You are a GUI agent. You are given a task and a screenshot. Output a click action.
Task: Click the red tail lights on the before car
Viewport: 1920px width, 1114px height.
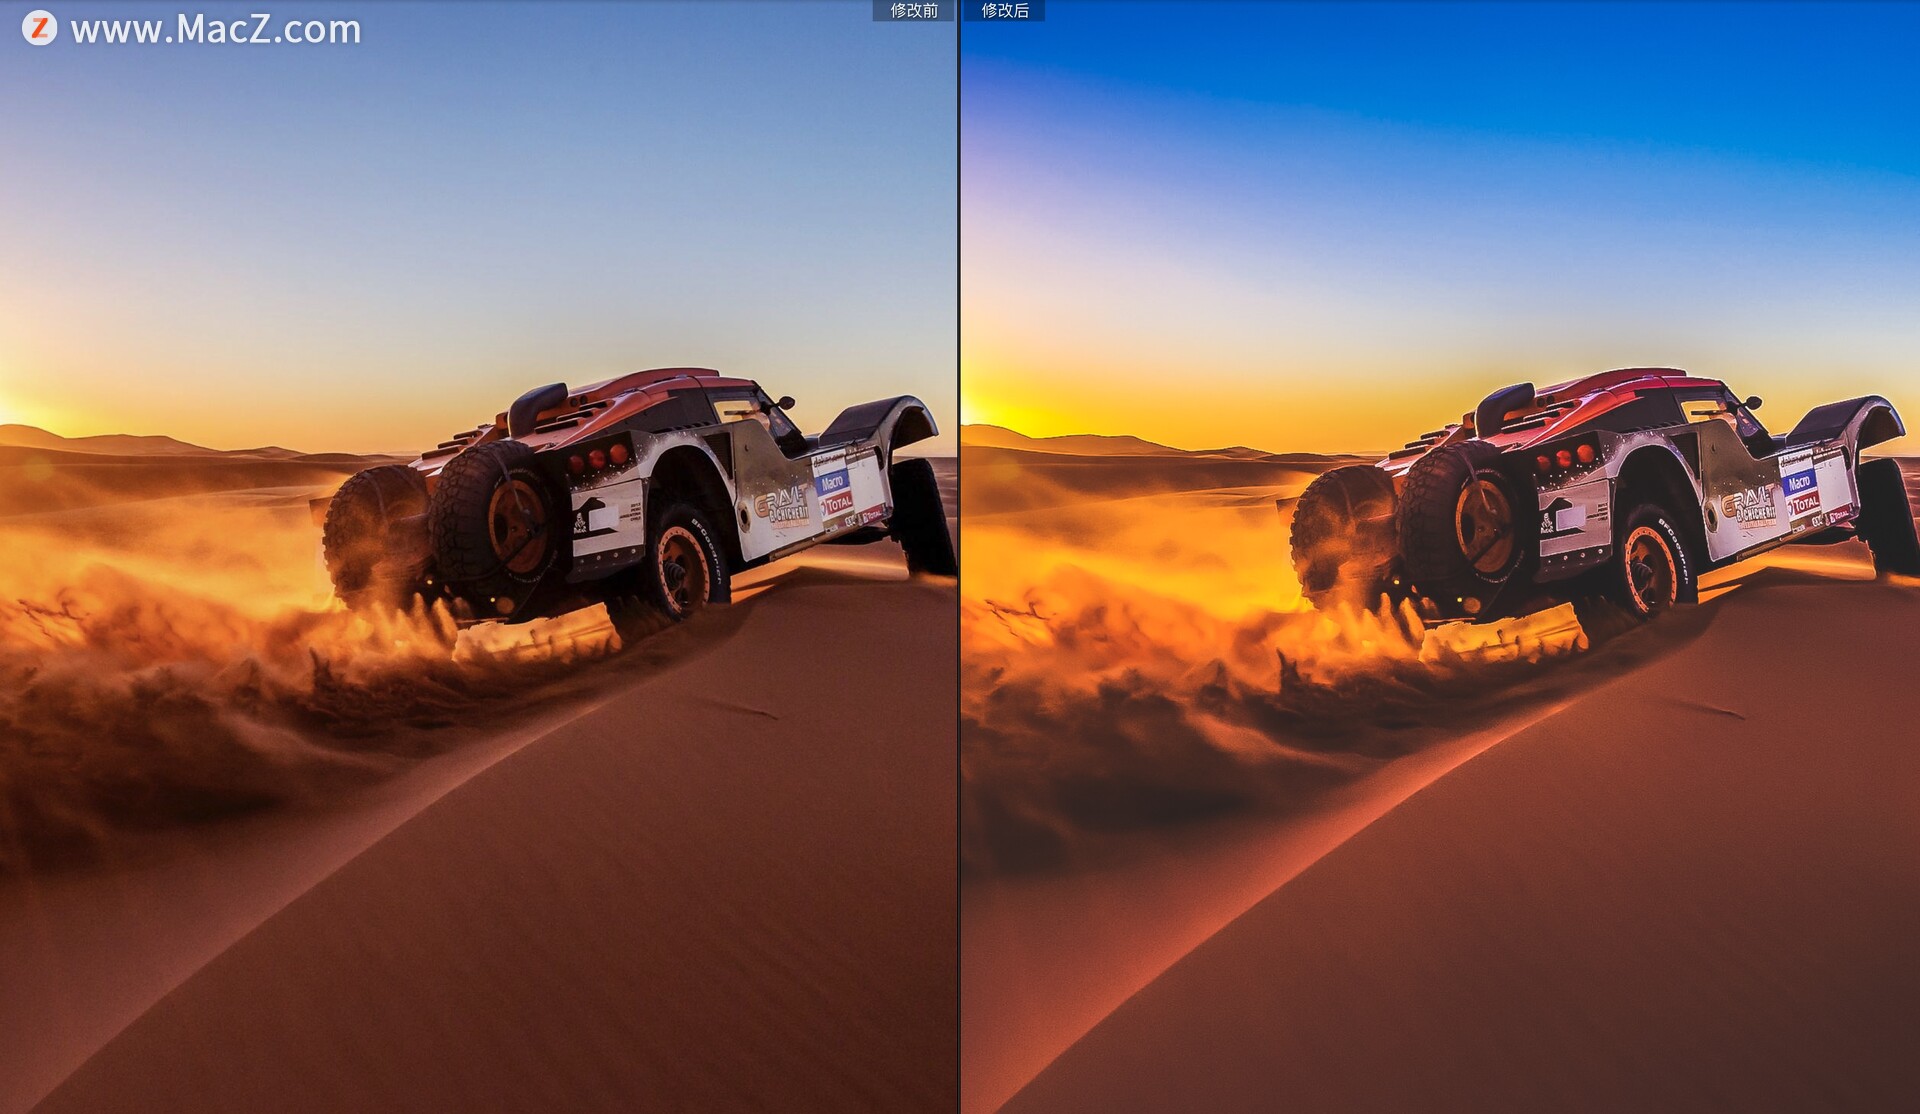click(597, 458)
